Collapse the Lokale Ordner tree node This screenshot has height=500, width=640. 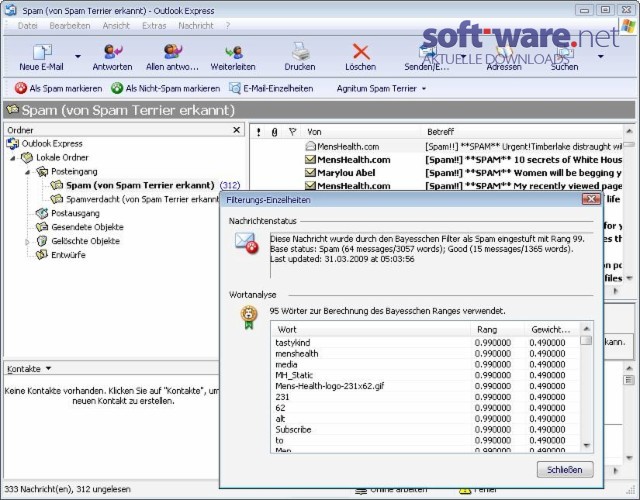coord(13,158)
